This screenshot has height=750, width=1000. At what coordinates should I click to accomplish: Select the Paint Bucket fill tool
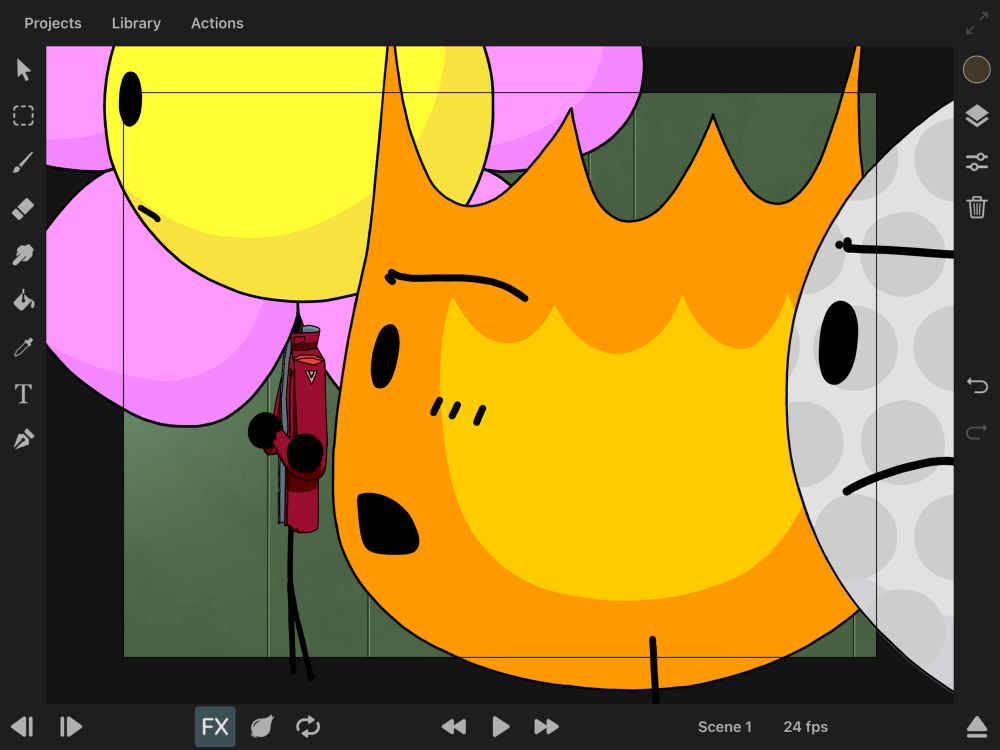(x=24, y=300)
